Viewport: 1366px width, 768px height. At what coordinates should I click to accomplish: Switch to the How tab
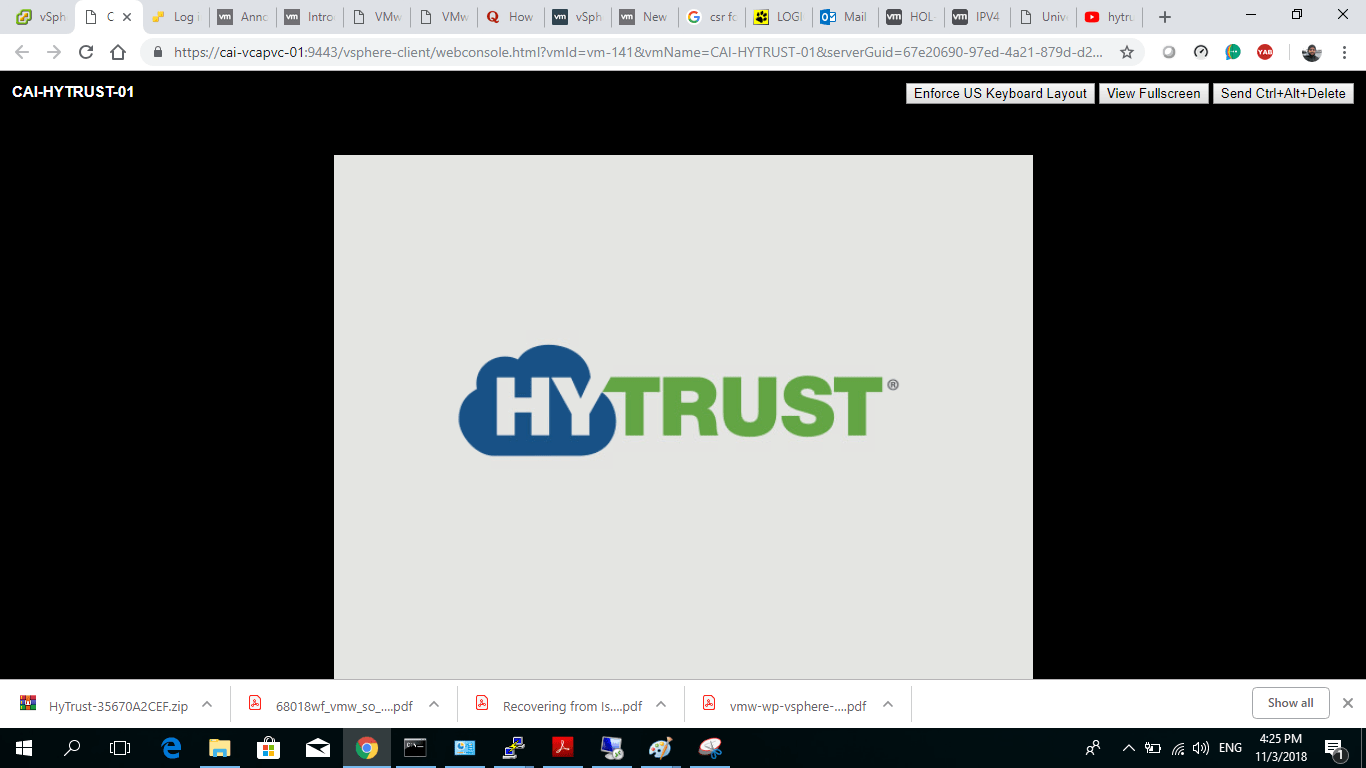510,17
